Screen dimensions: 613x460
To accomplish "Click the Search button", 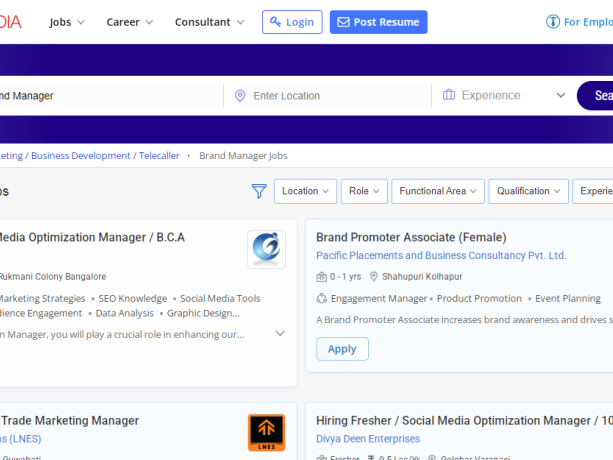I will pos(595,96).
